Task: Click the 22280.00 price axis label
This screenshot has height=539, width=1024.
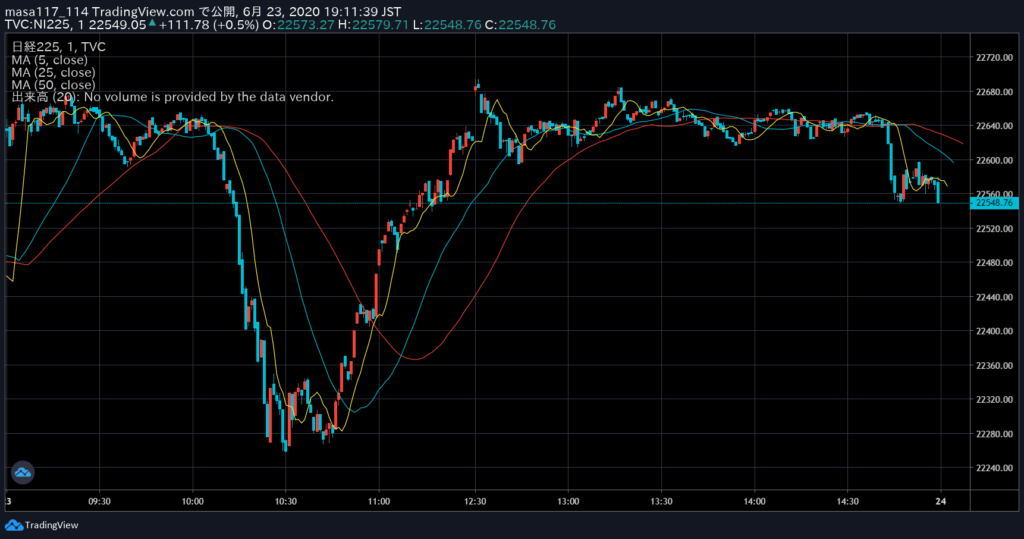Action: 994,434
